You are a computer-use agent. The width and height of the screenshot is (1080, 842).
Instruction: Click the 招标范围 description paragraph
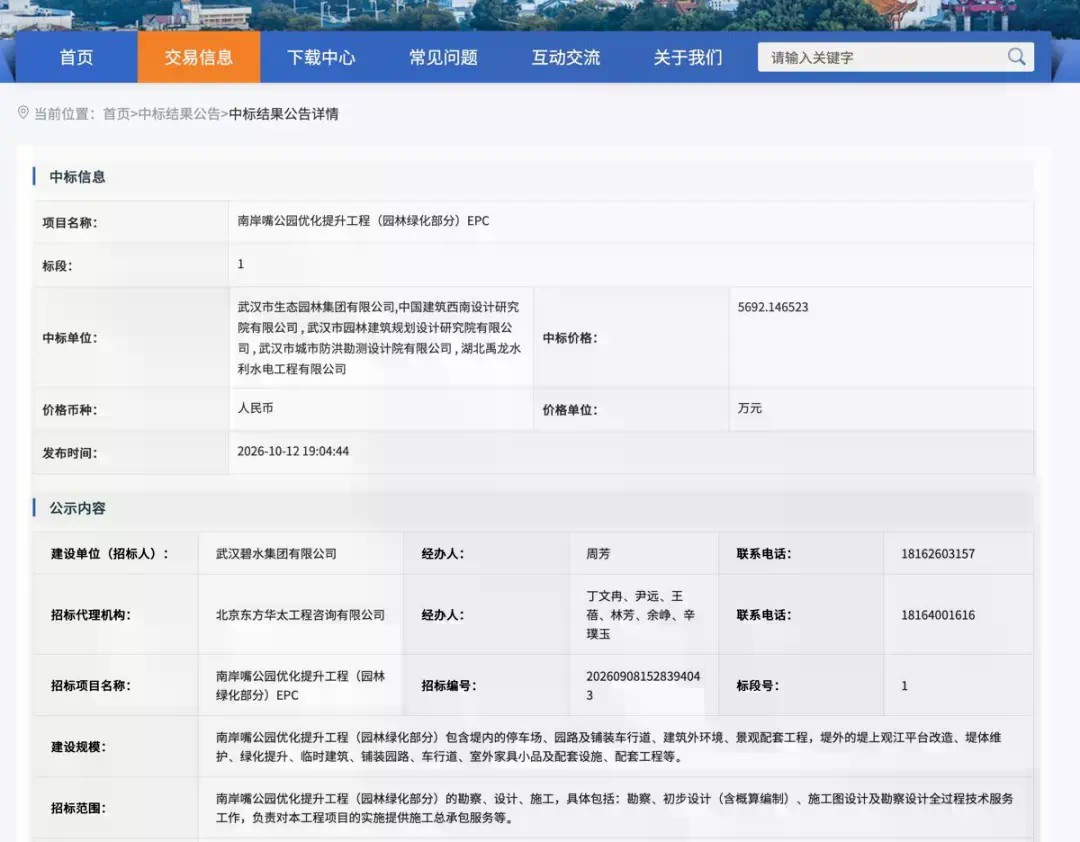pyautogui.click(x=614, y=808)
